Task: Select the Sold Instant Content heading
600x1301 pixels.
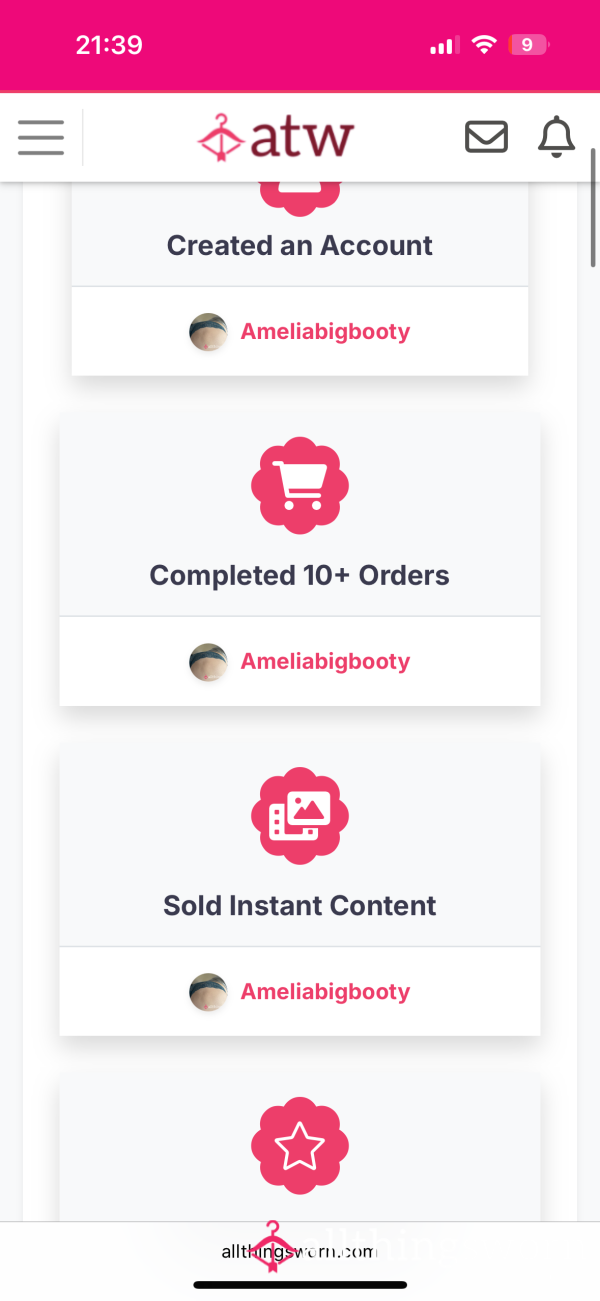Action: point(300,905)
